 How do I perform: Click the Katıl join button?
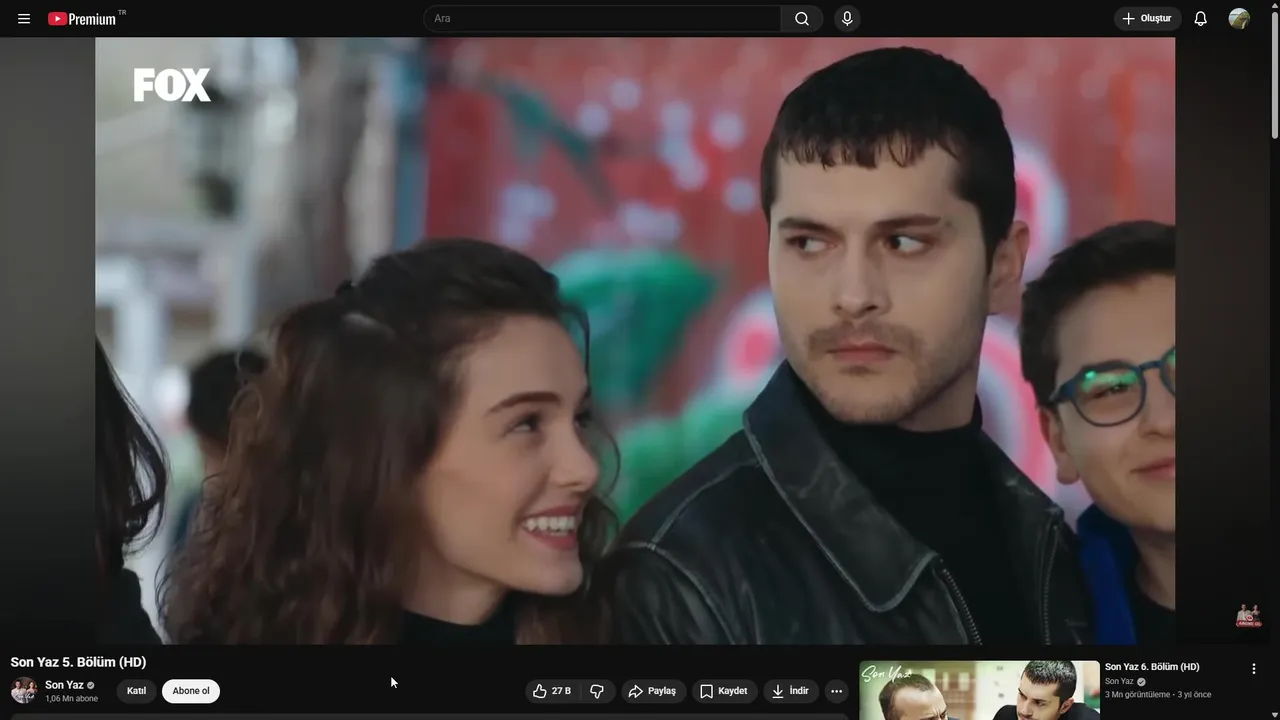[x=136, y=691]
